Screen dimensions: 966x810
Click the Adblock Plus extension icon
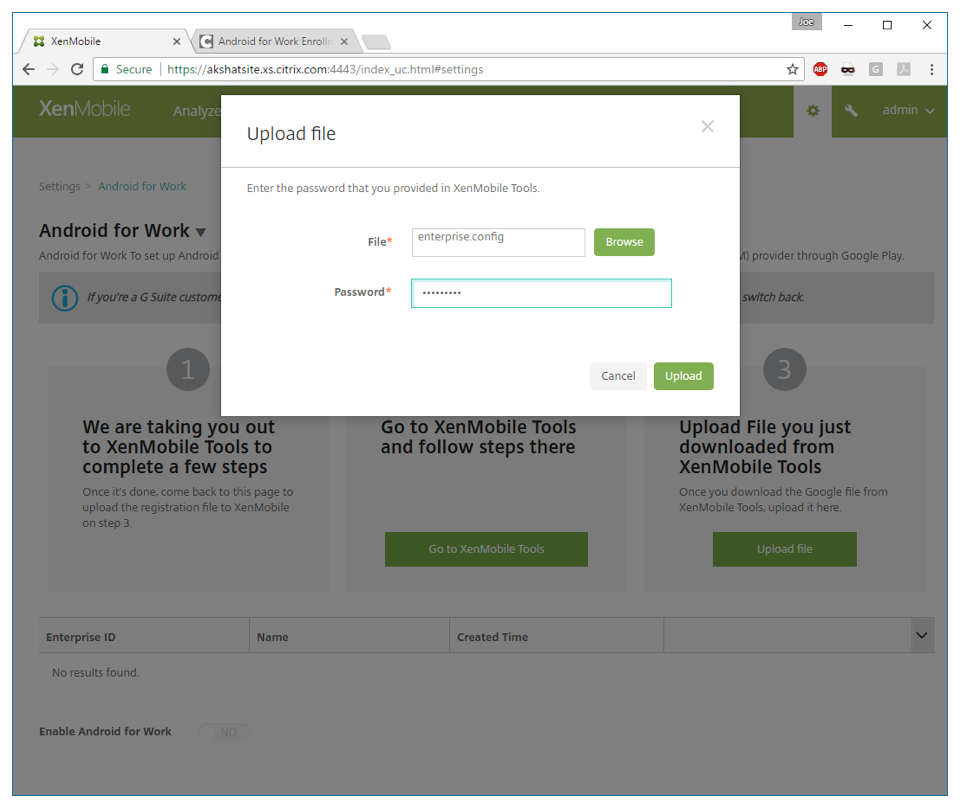[820, 70]
